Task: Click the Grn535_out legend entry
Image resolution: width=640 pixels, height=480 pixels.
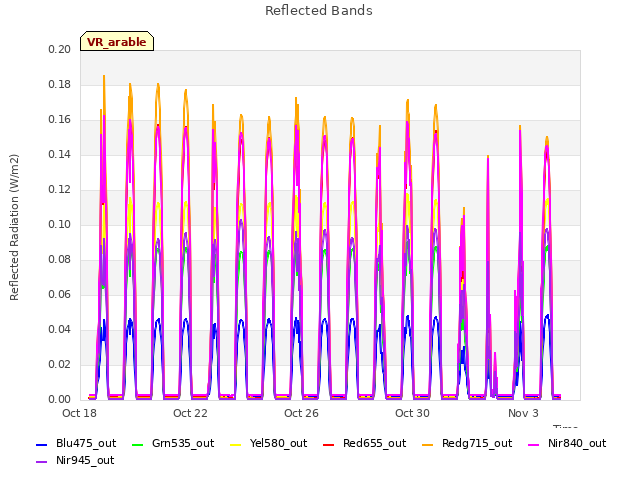Action: point(173,443)
